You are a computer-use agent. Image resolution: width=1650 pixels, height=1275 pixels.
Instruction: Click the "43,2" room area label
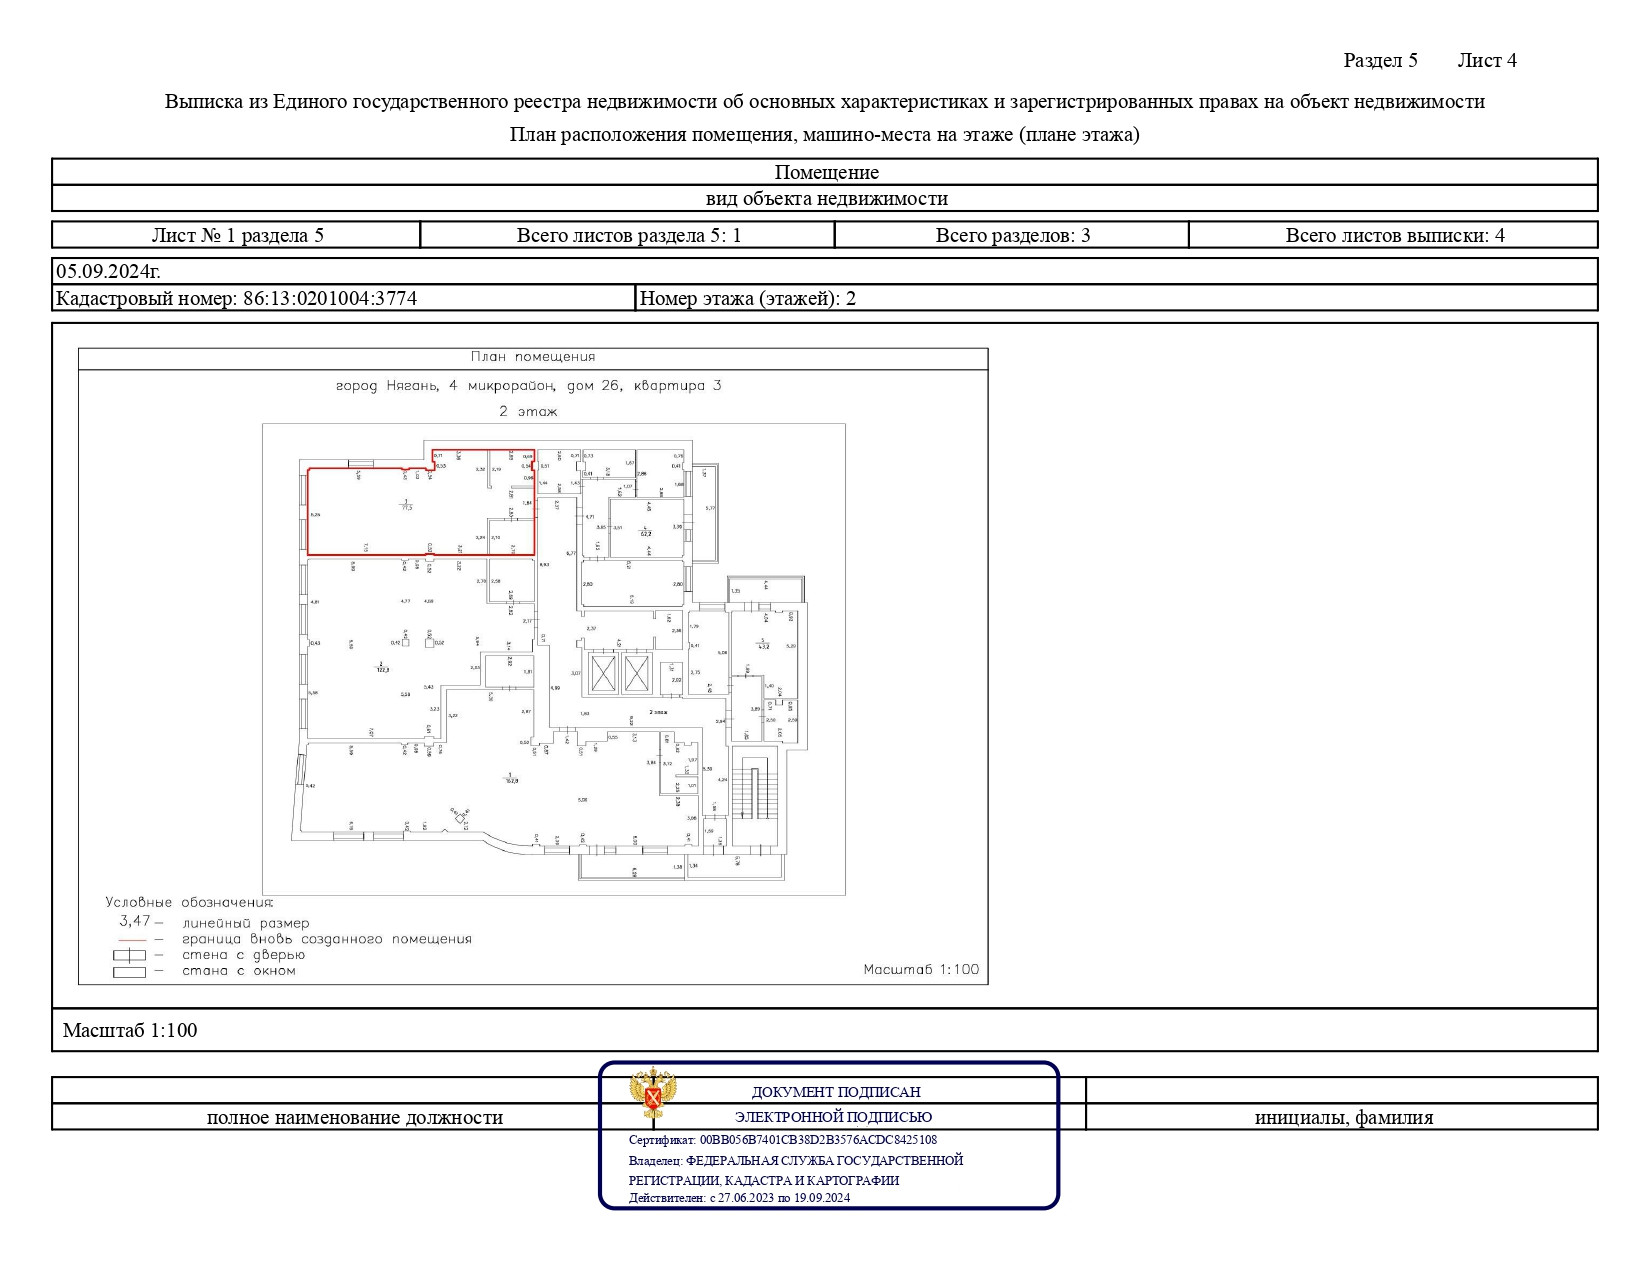click(x=763, y=646)
